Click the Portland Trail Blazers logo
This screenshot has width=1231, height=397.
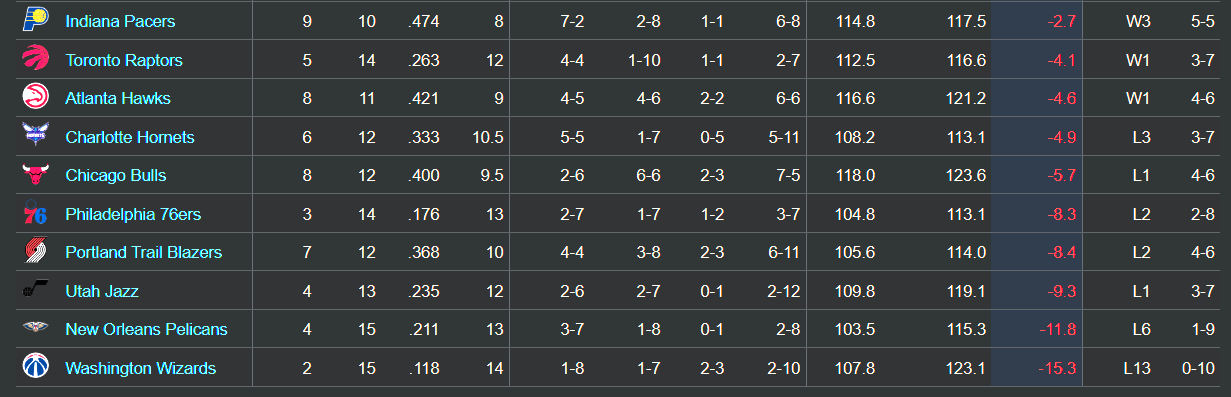pos(34,252)
